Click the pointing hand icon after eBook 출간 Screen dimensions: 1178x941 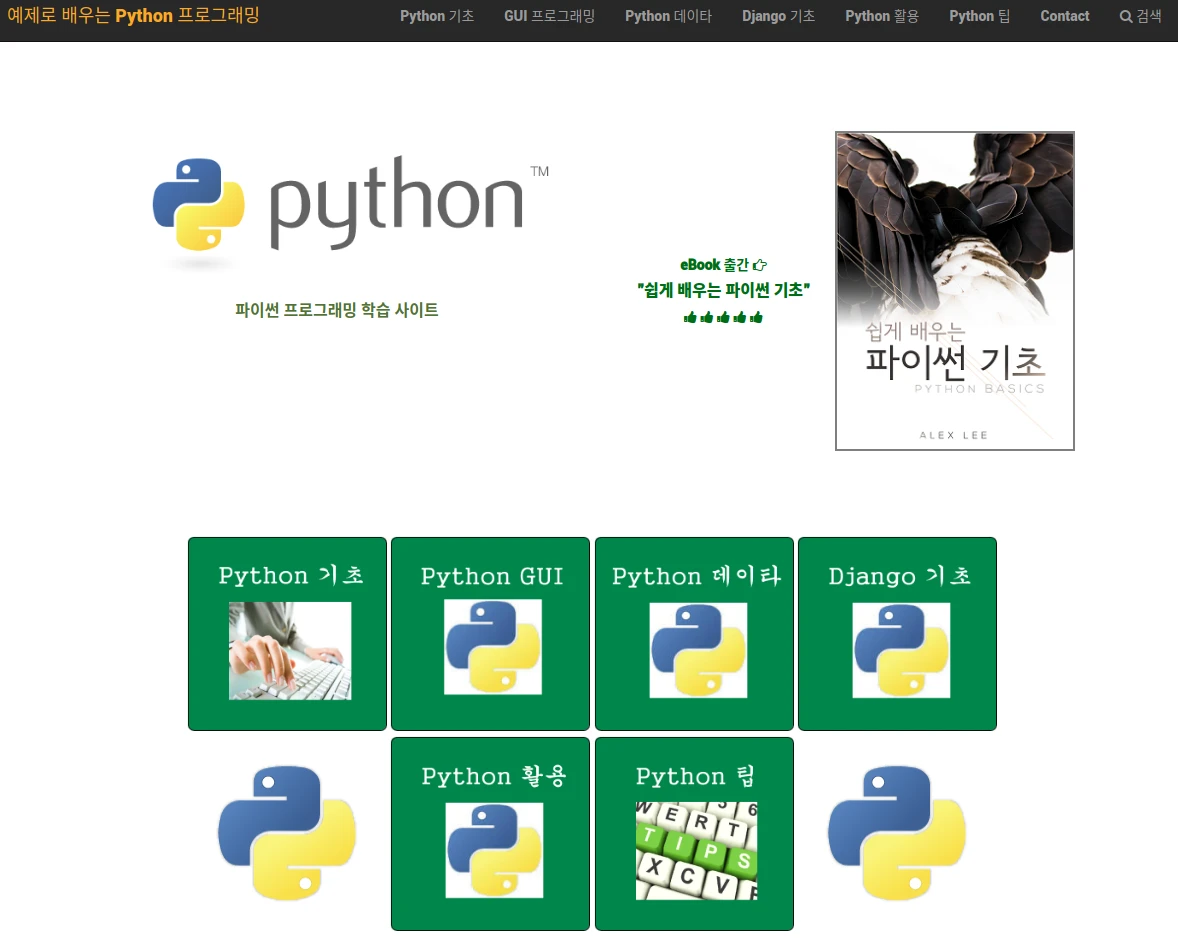pos(760,264)
